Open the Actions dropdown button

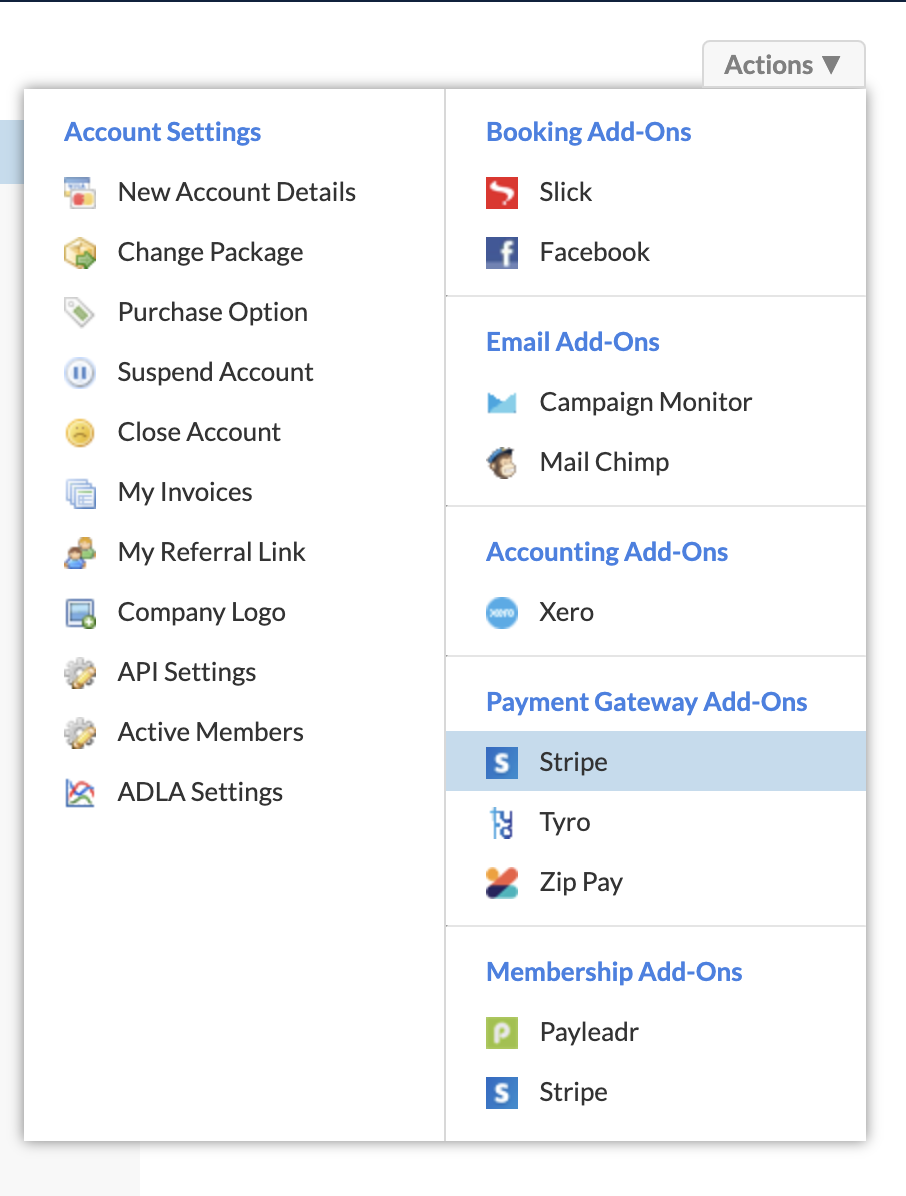pos(783,65)
